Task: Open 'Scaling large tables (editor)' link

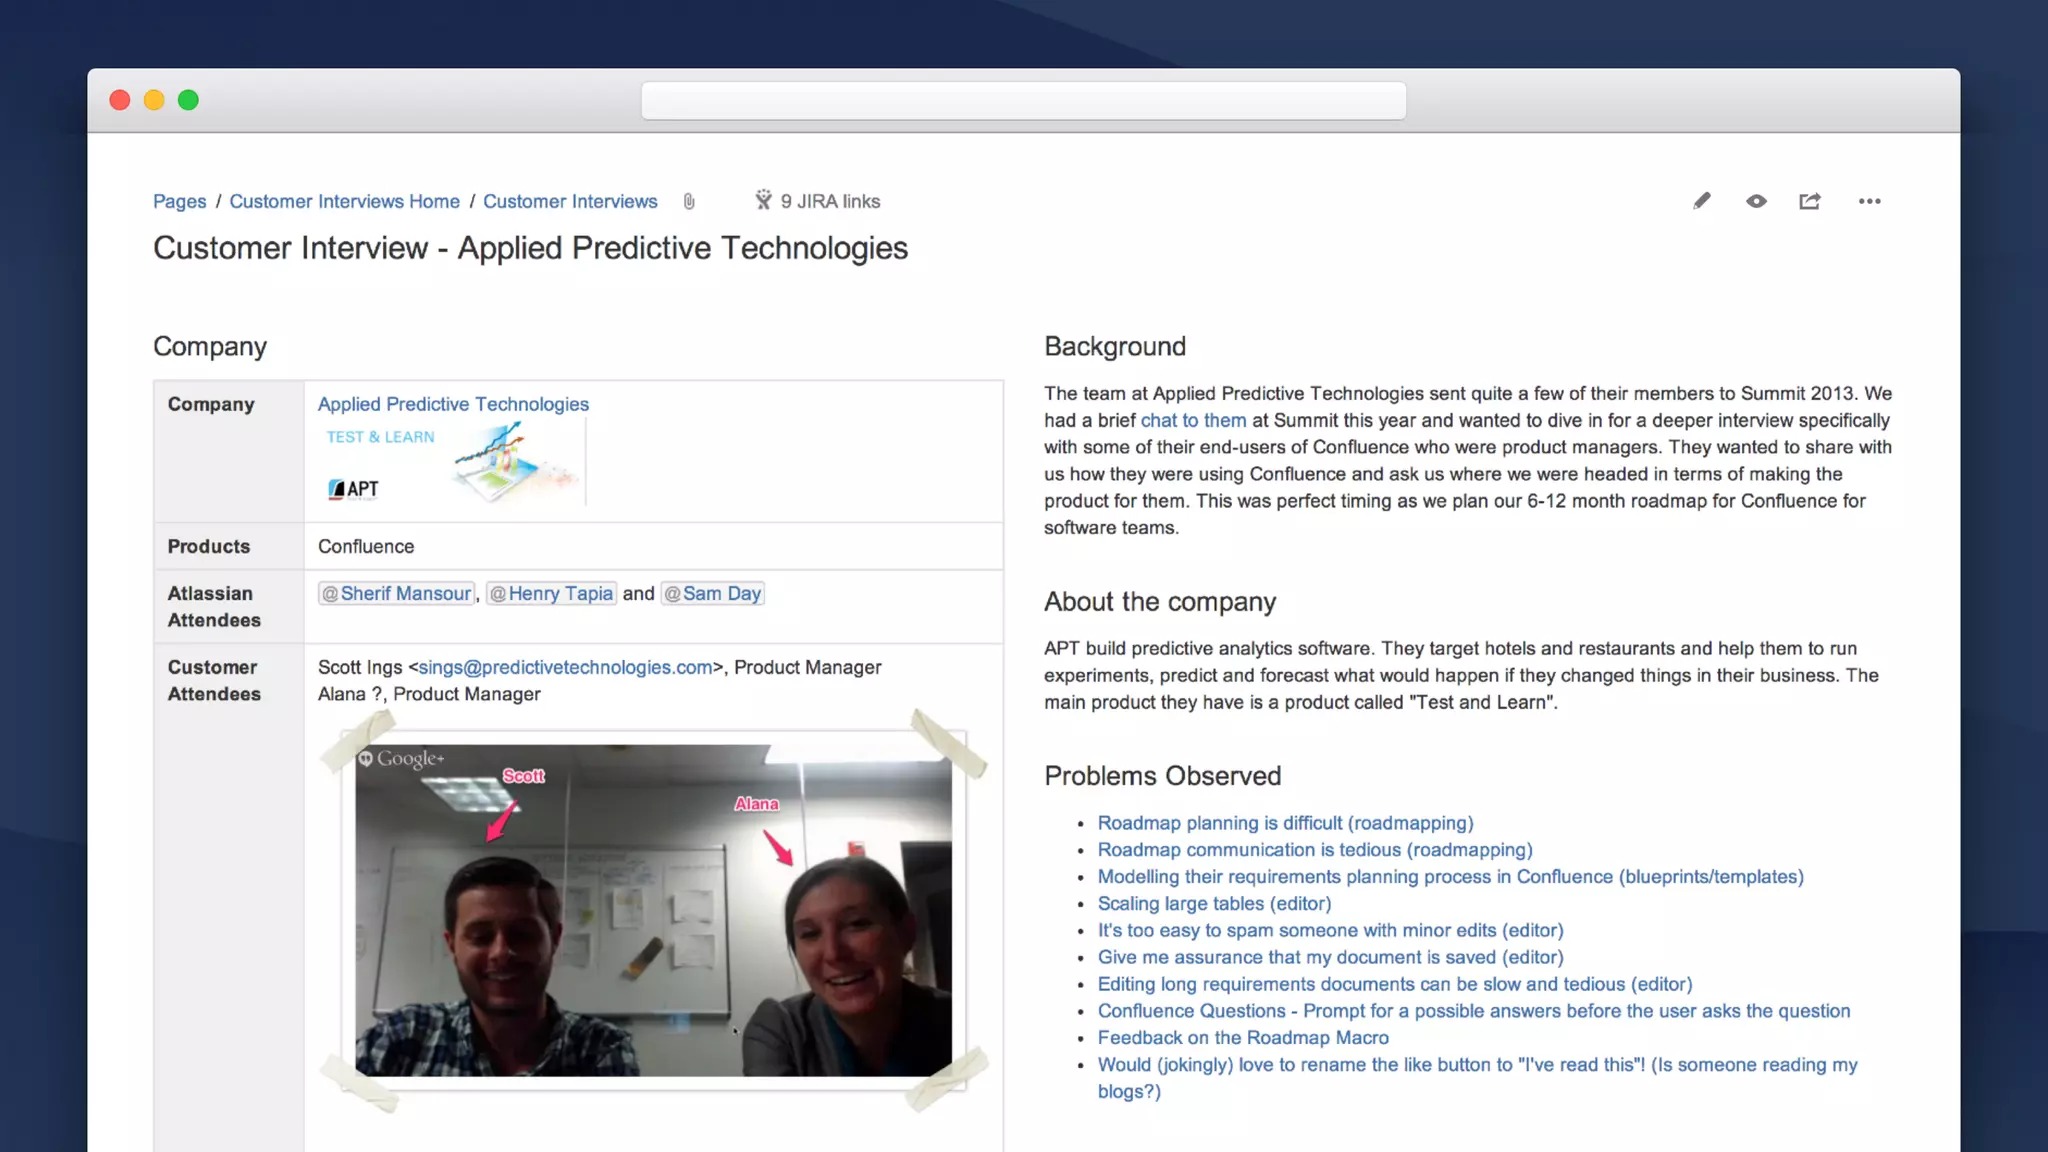Action: pos(1214,903)
